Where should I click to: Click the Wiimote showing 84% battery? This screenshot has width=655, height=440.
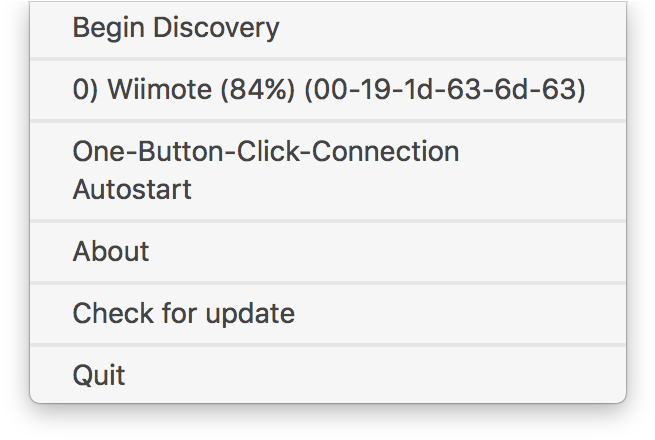(x=328, y=90)
